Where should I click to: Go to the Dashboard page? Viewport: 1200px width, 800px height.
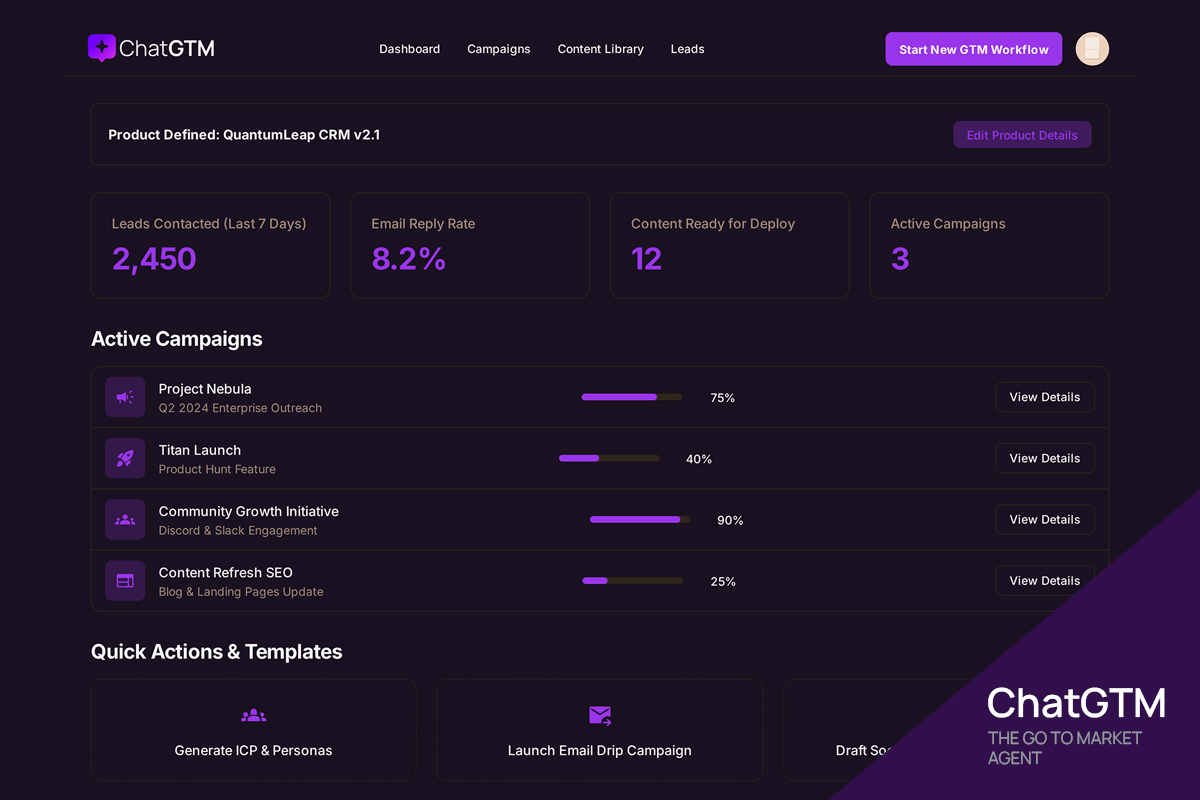[409, 48]
